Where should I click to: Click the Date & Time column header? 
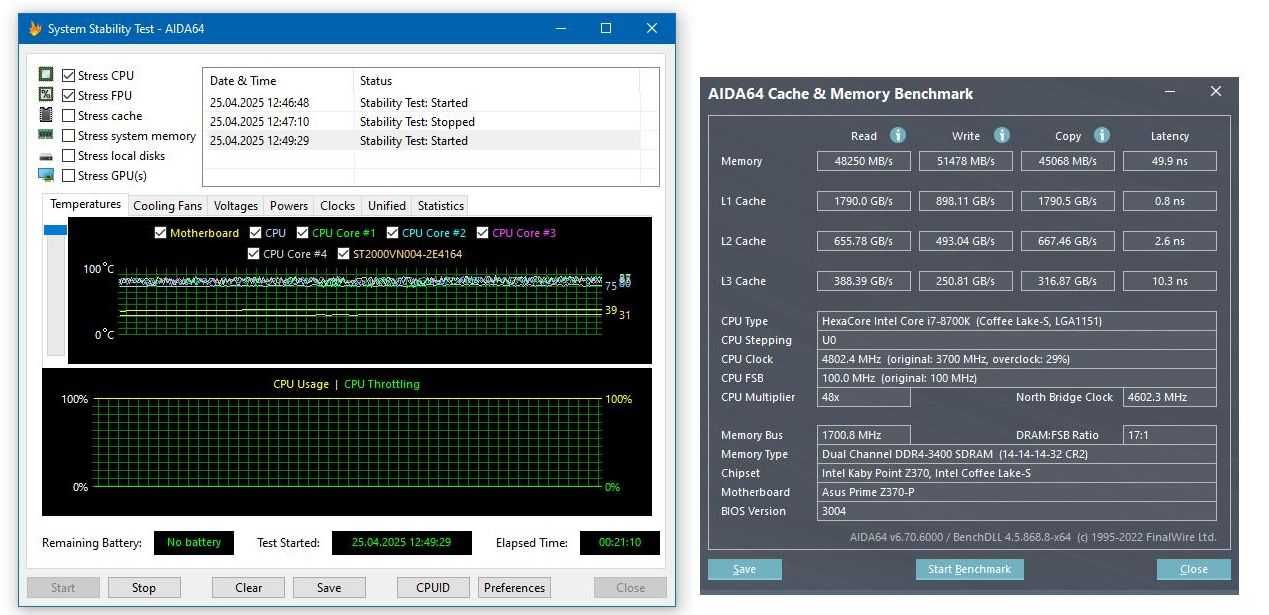click(x=279, y=80)
